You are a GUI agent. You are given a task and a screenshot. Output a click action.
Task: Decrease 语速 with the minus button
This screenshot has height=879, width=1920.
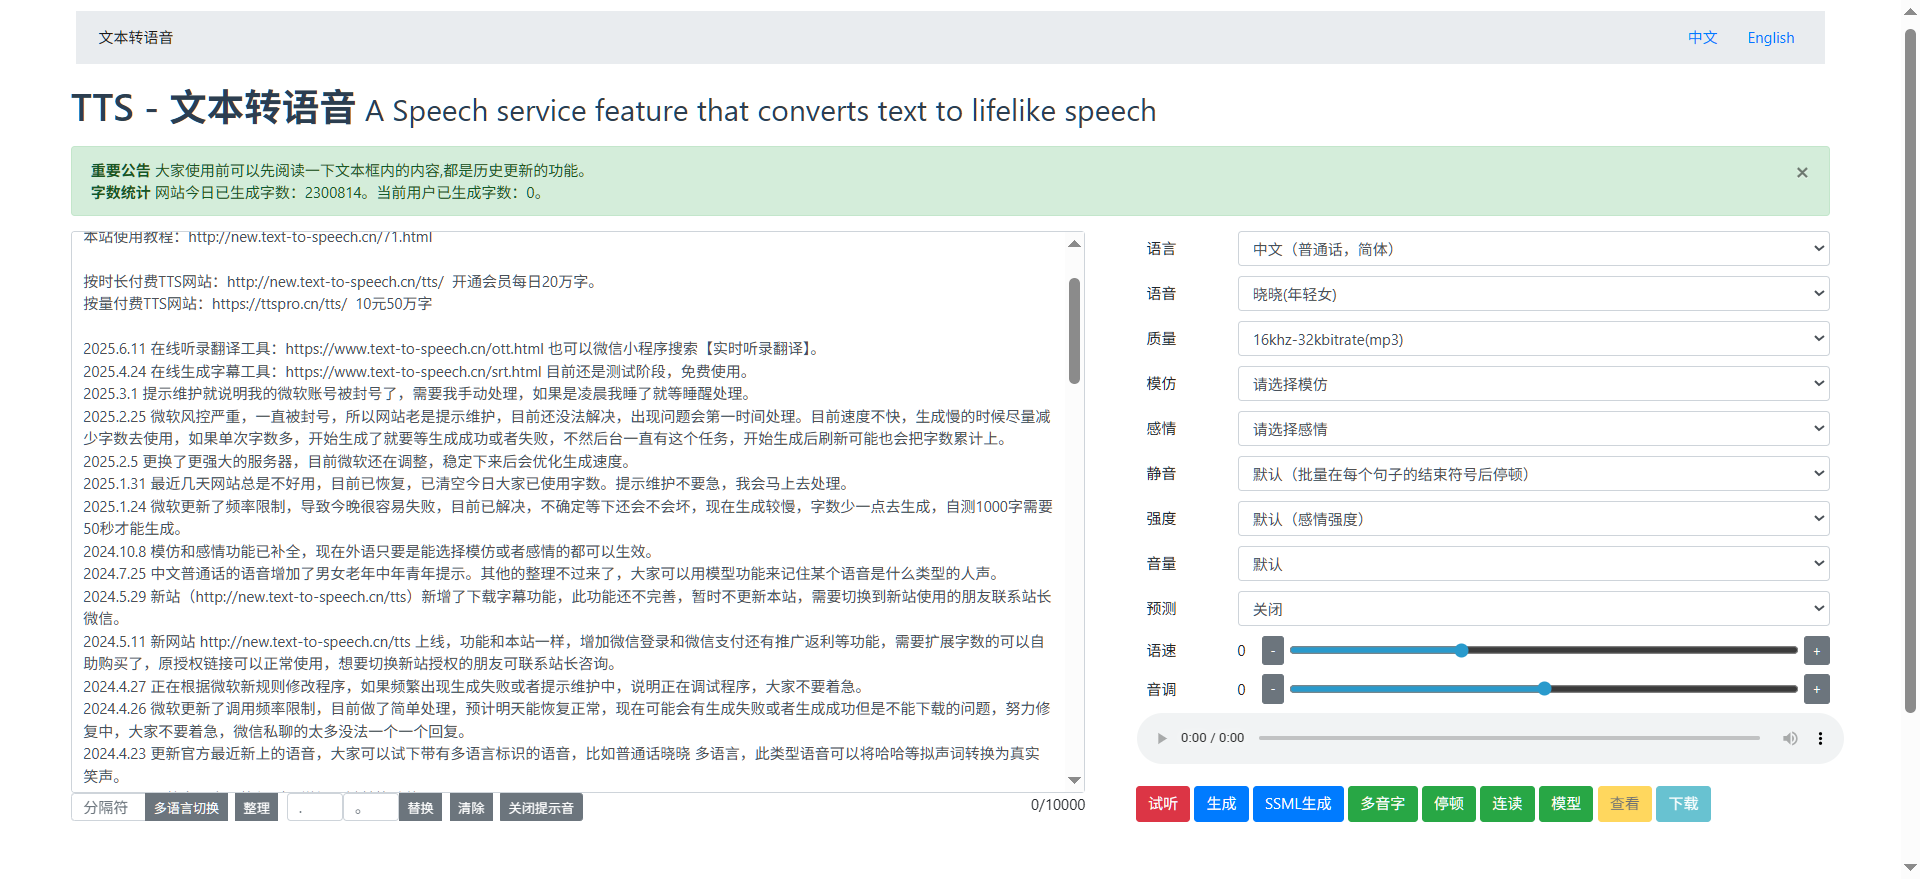pos(1272,651)
